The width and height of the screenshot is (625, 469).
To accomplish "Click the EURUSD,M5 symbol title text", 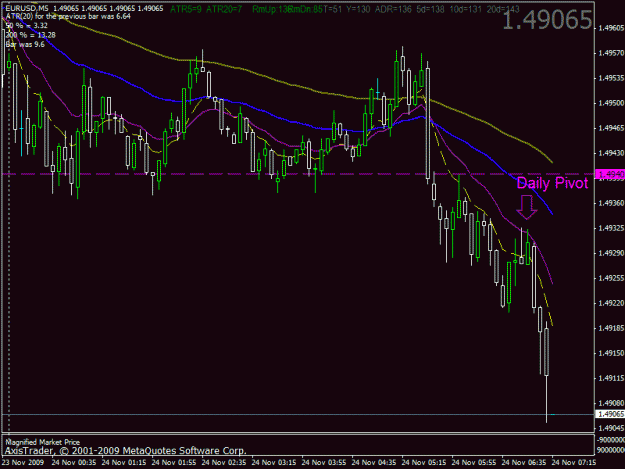I will (27, 8).
